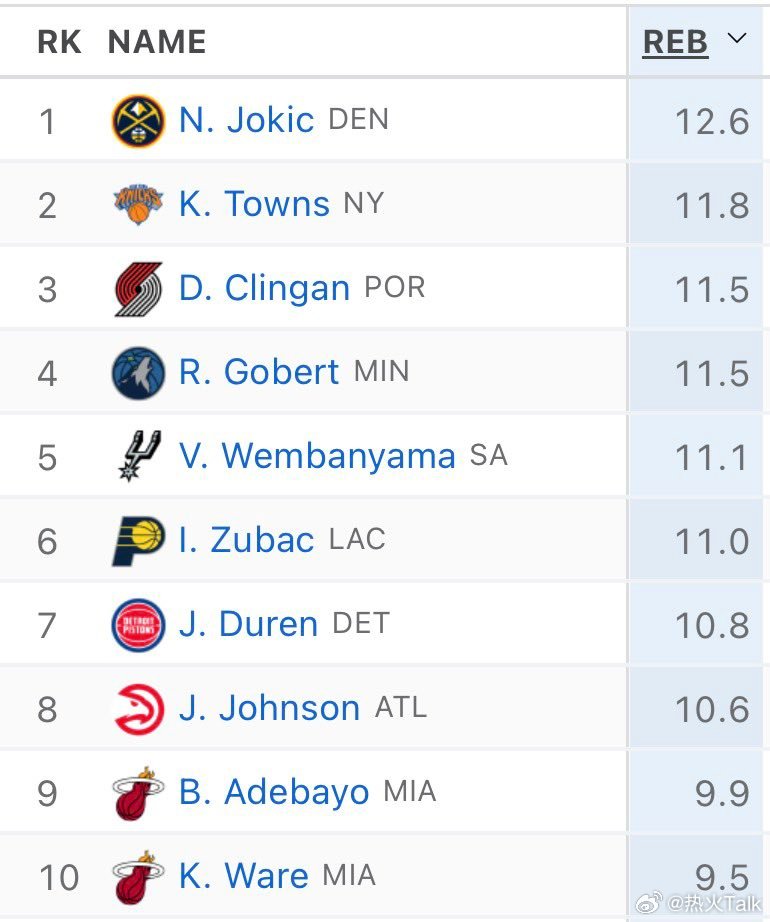Open the REB sort dropdown chevron

click(737, 41)
